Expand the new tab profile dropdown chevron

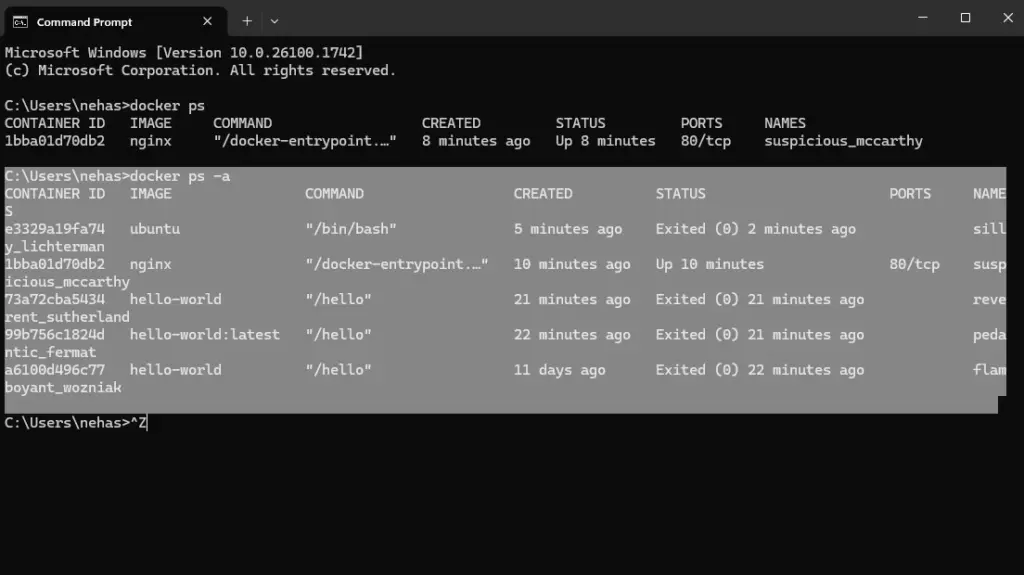pos(274,21)
